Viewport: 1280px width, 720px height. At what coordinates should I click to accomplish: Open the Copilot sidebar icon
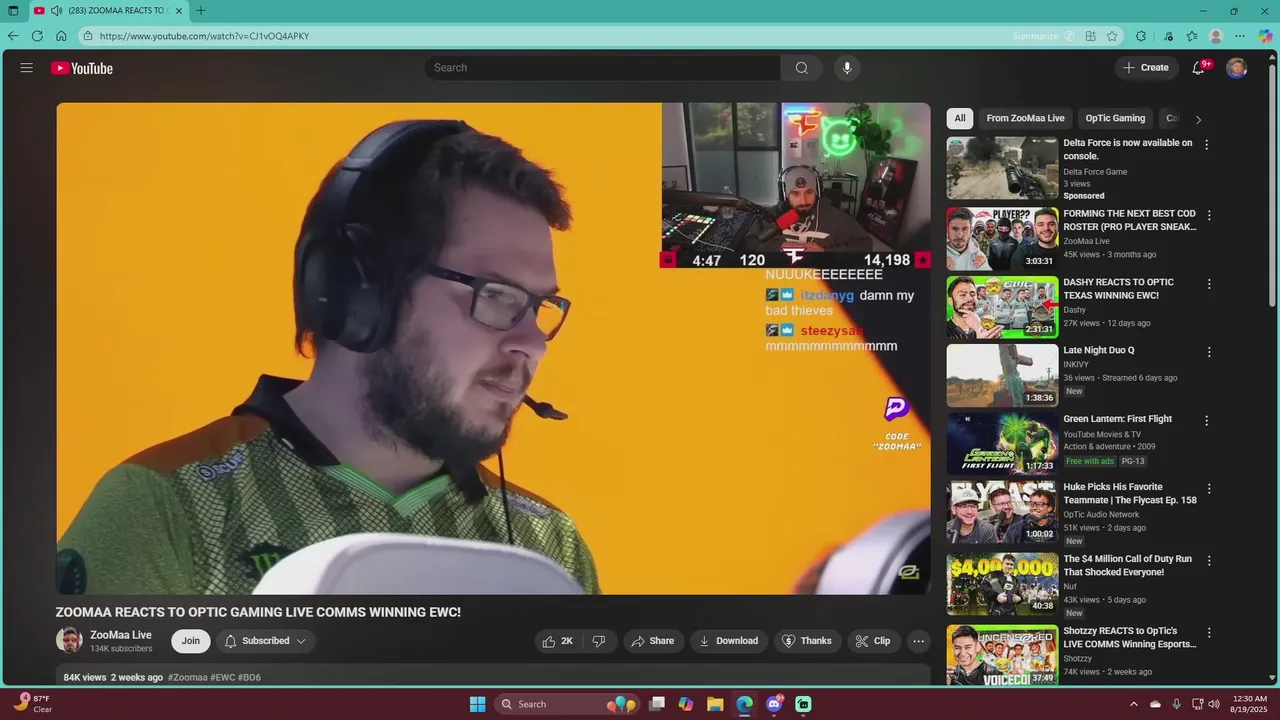[1265, 36]
